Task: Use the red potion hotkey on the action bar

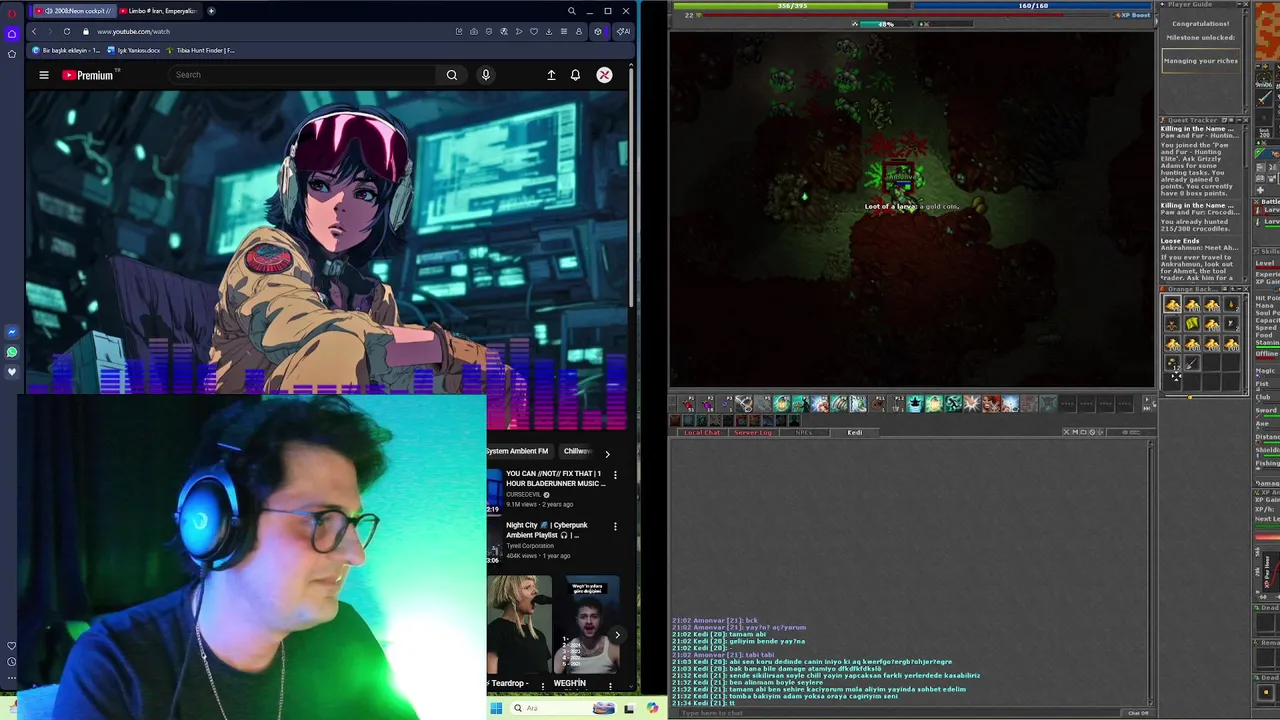Action: point(689,404)
